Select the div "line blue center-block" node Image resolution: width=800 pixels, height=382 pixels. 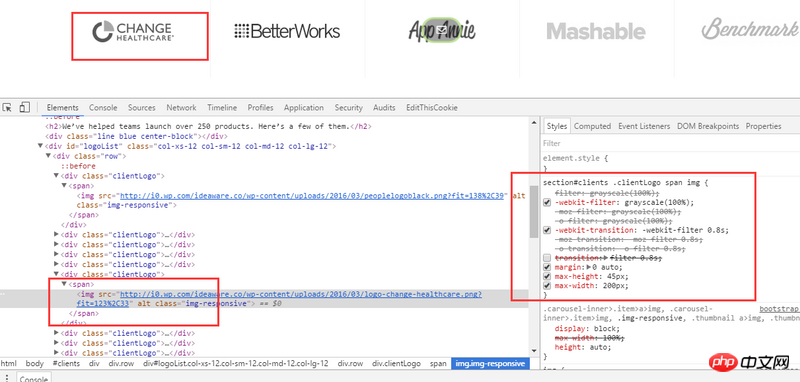coord(136,136)
